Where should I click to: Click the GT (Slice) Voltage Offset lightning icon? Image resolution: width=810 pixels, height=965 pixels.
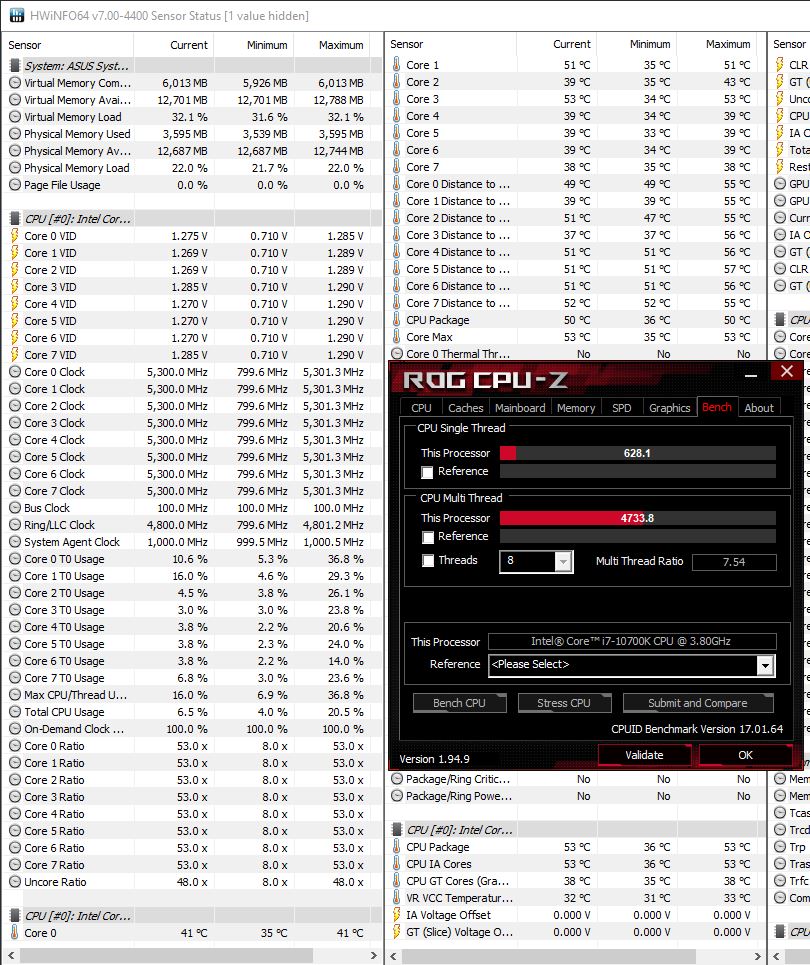coord(396,932)
